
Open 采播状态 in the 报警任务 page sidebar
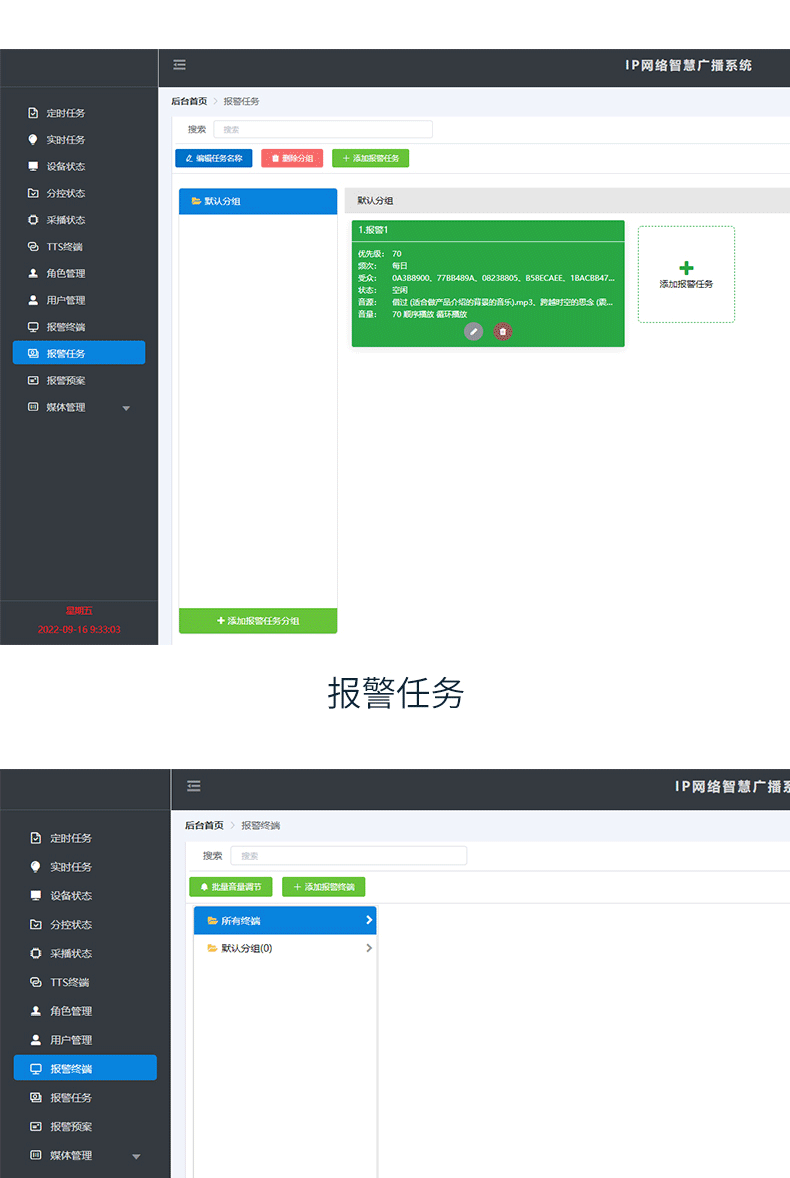pos(65,220)
